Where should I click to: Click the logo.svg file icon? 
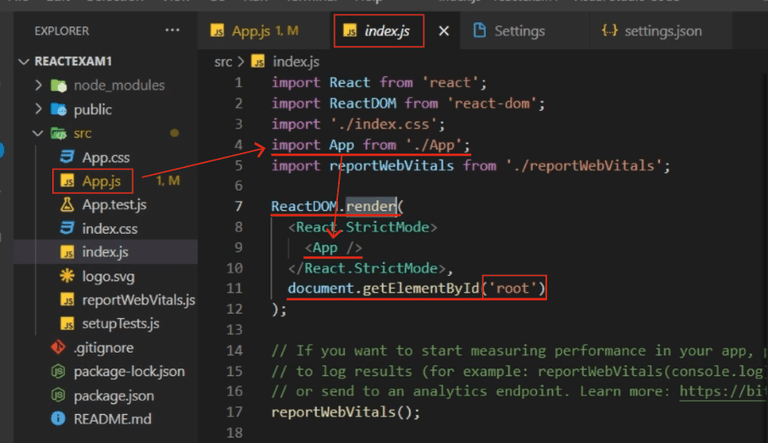click(67, 276)
